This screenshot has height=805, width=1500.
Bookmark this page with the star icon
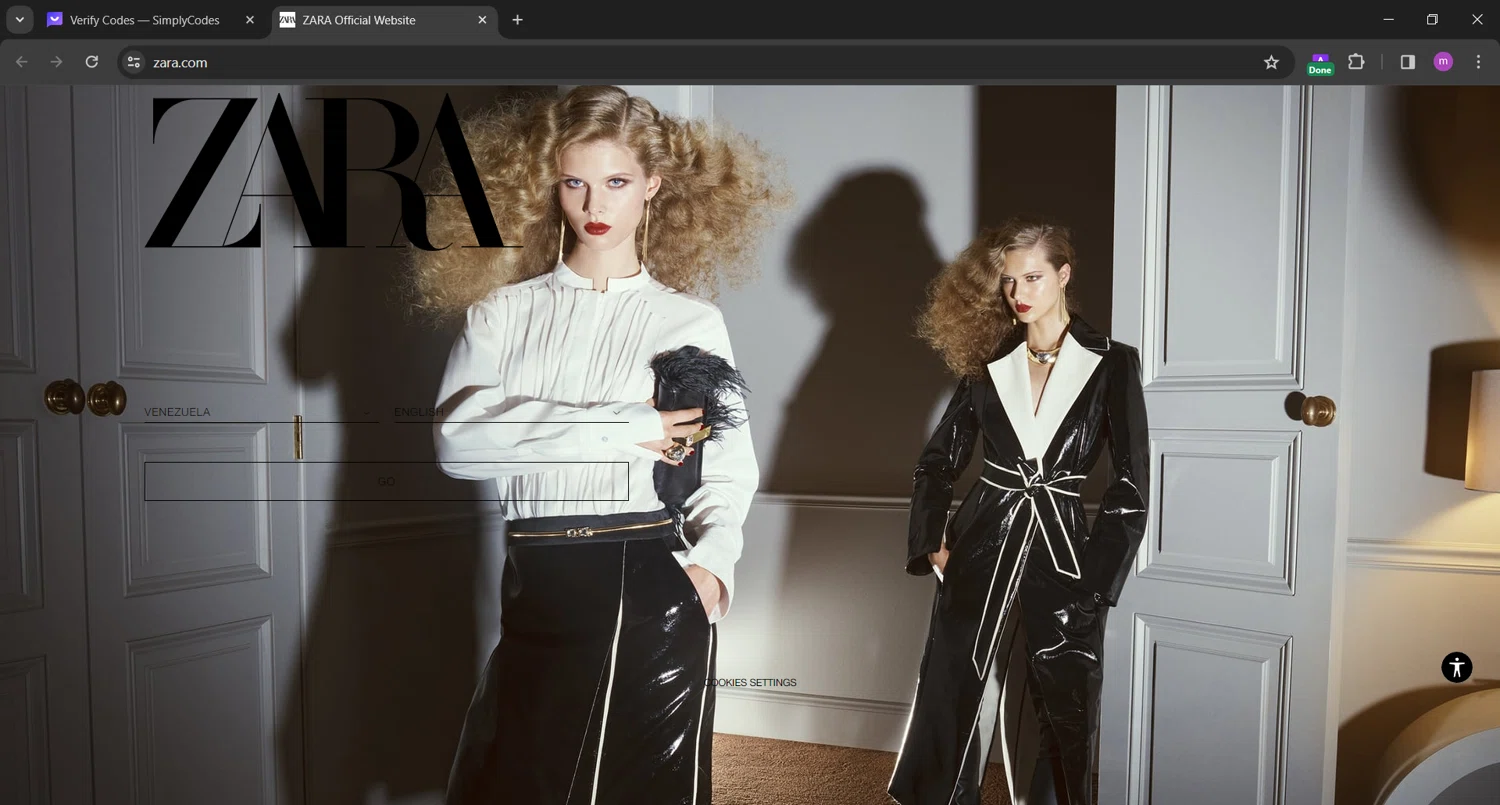click(1271, 62)
